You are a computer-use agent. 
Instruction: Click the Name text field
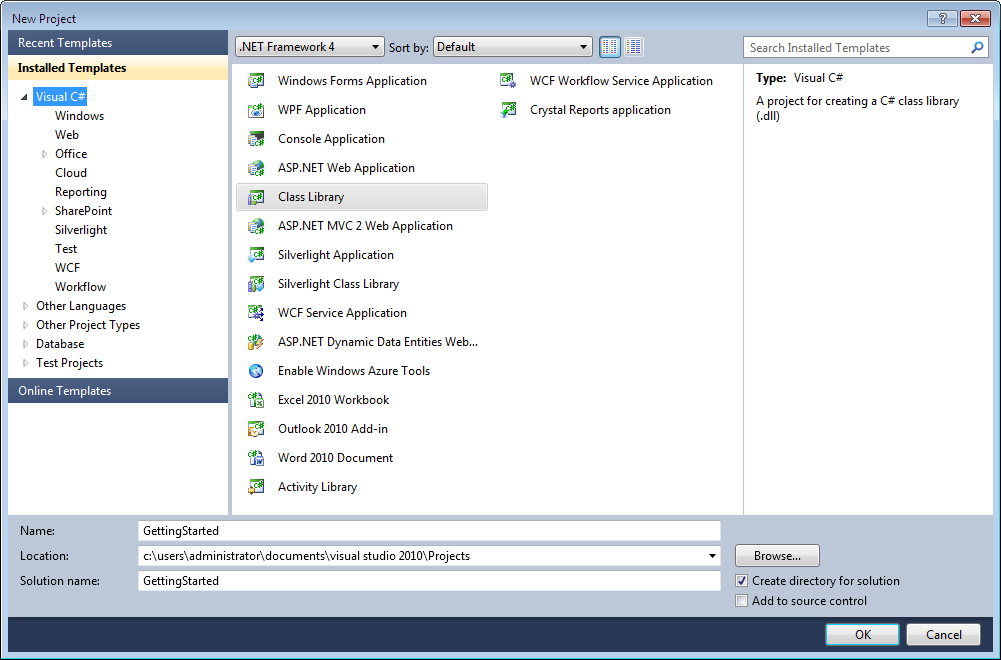pos(429,531)
